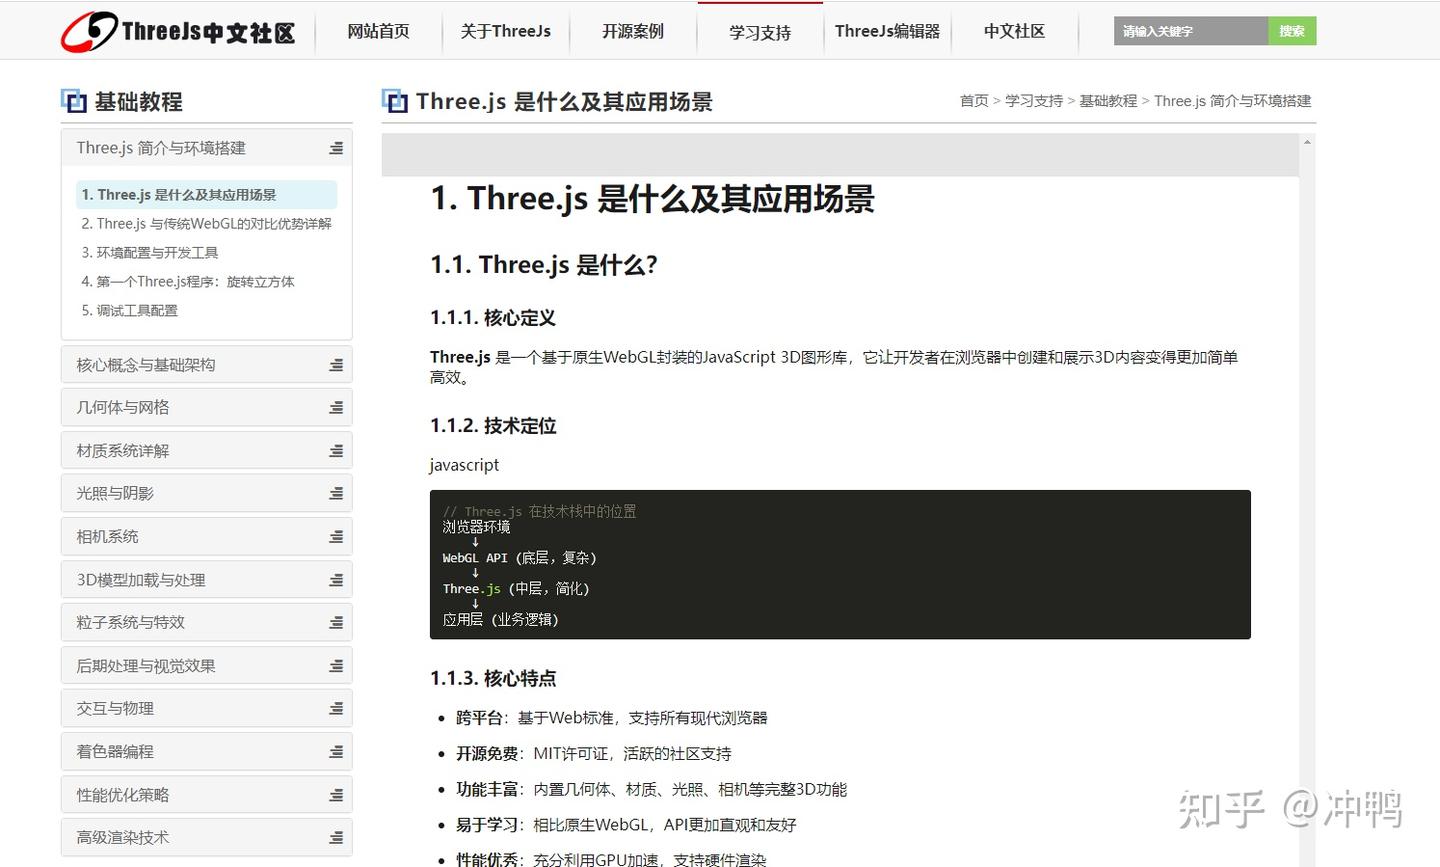Expand the 后期处理与视觉效果 section

coord(207,666)
